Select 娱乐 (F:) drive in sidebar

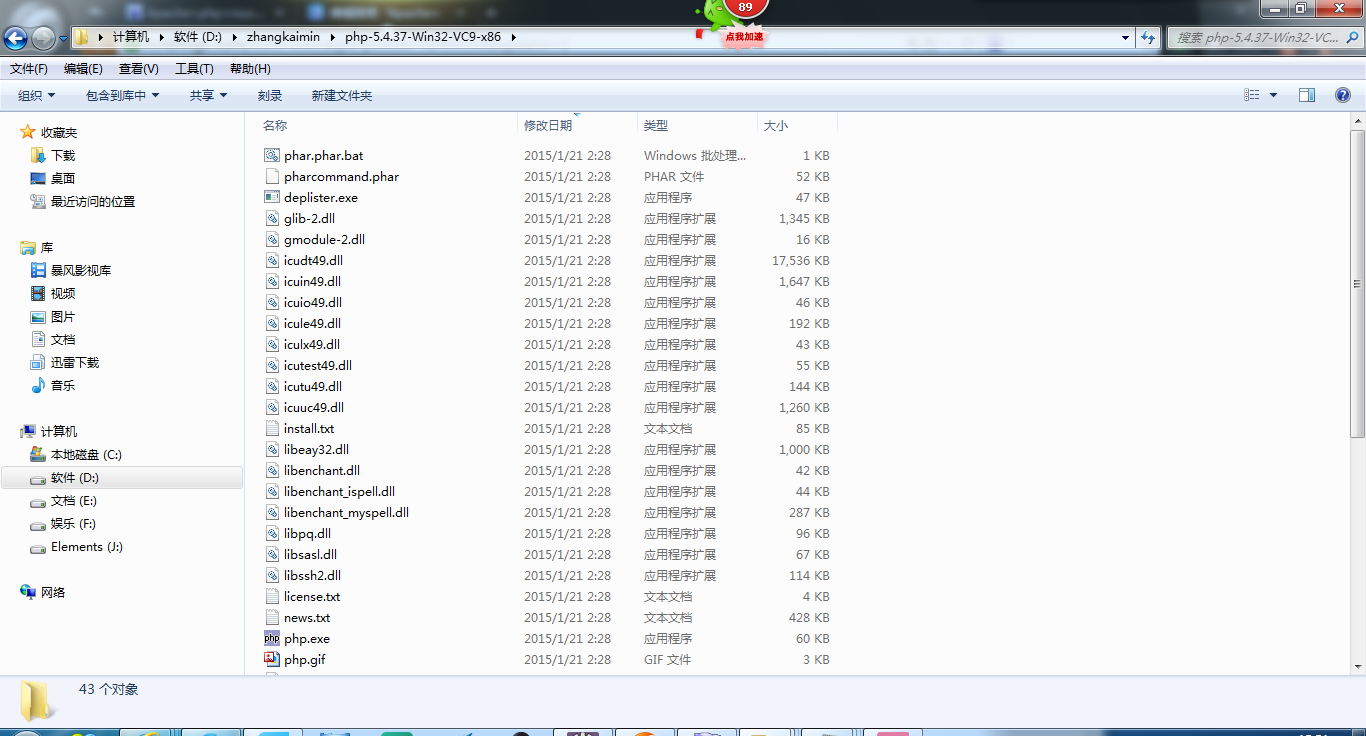[x=73, y=523]
